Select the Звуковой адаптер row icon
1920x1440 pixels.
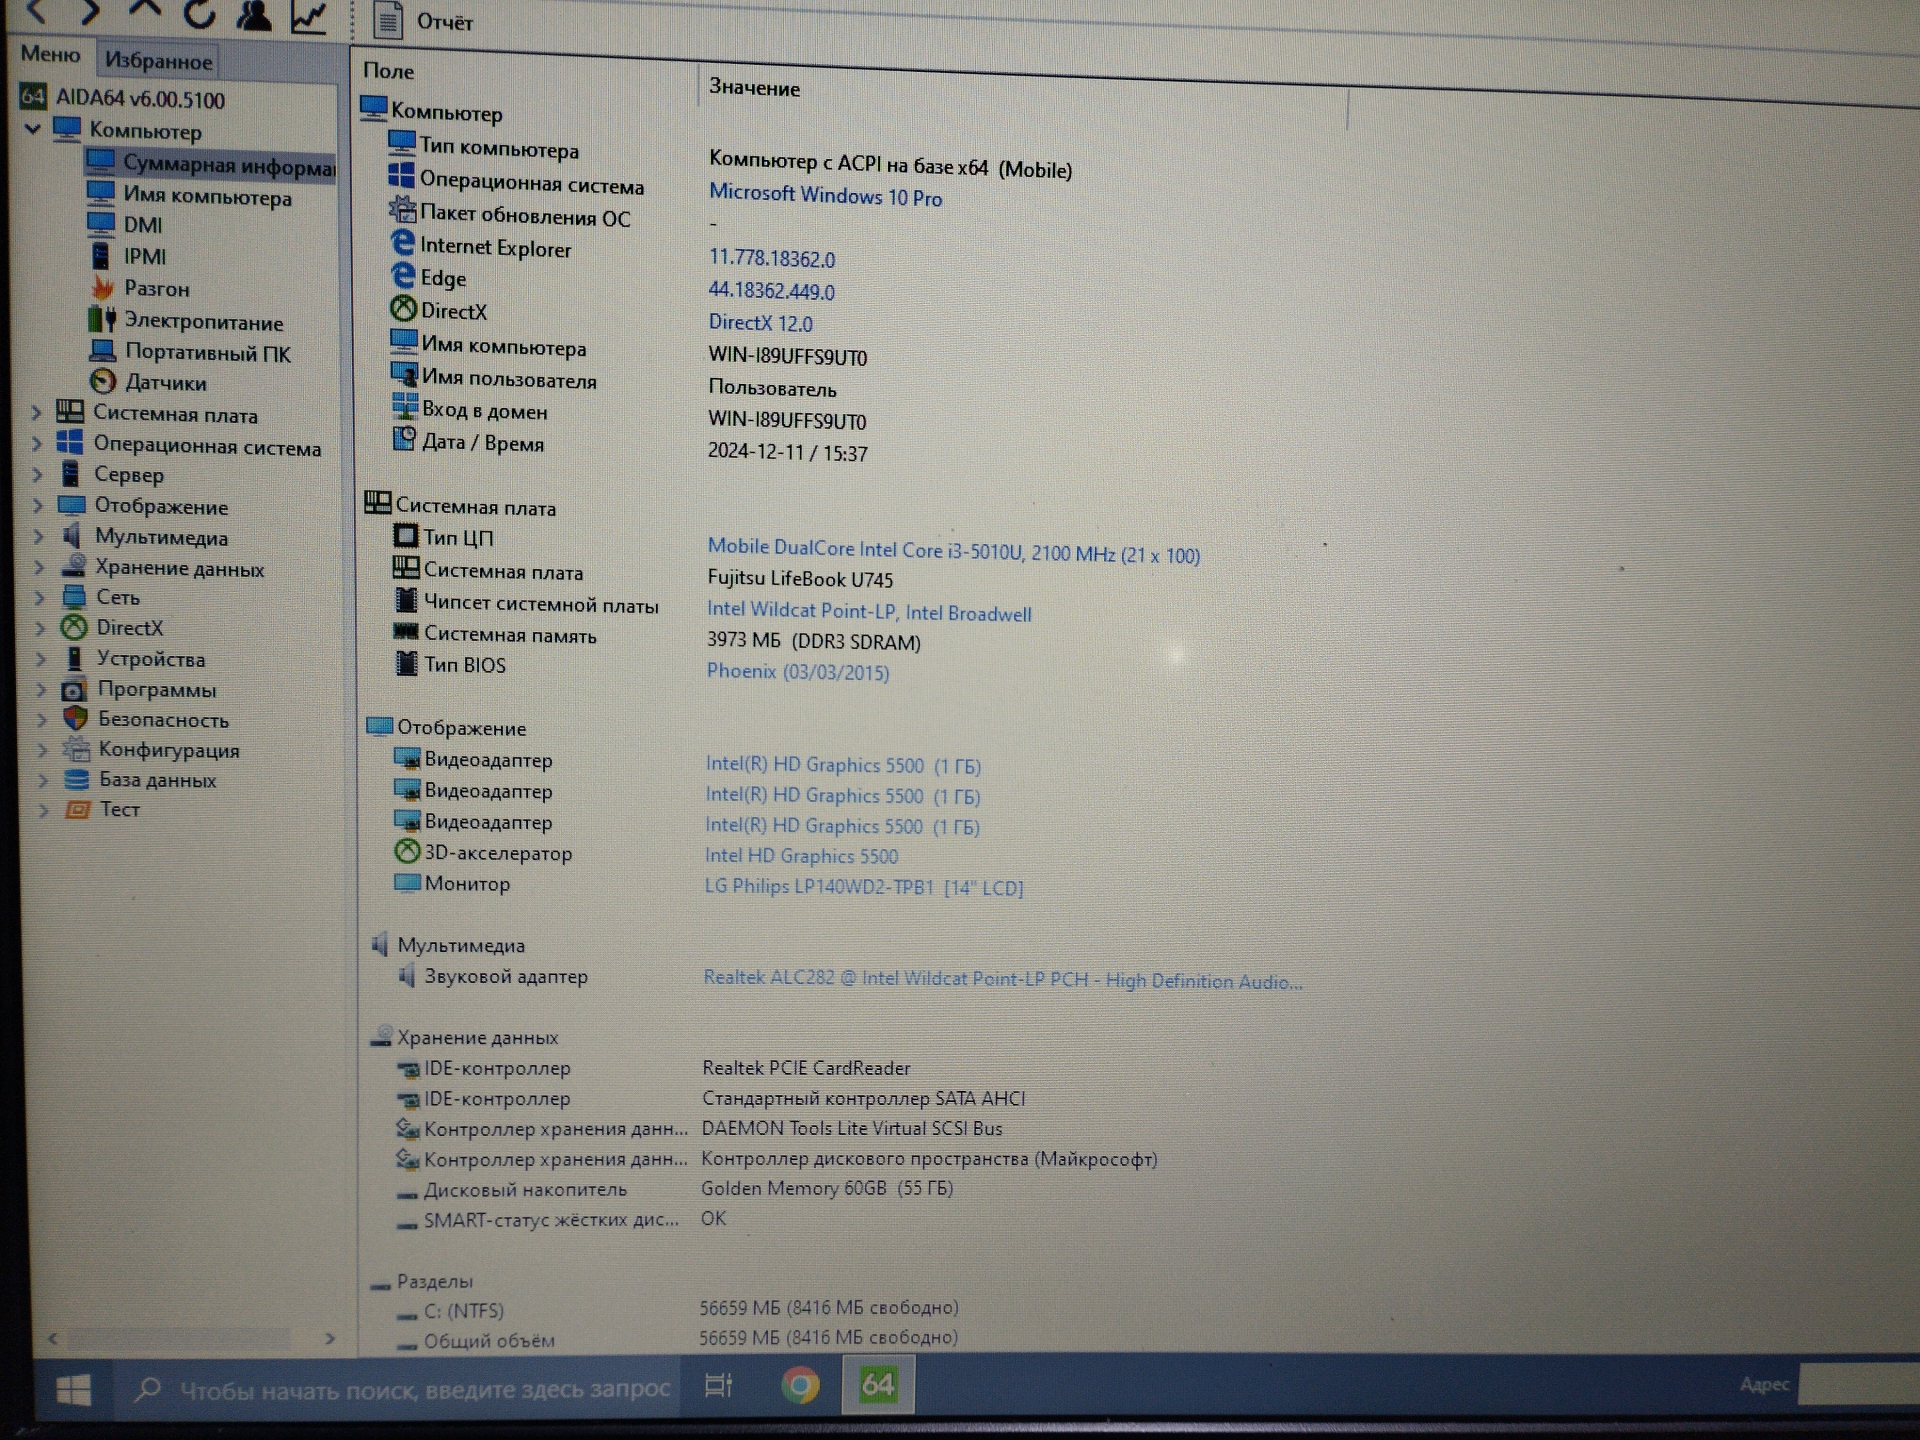tap(406, 974)
